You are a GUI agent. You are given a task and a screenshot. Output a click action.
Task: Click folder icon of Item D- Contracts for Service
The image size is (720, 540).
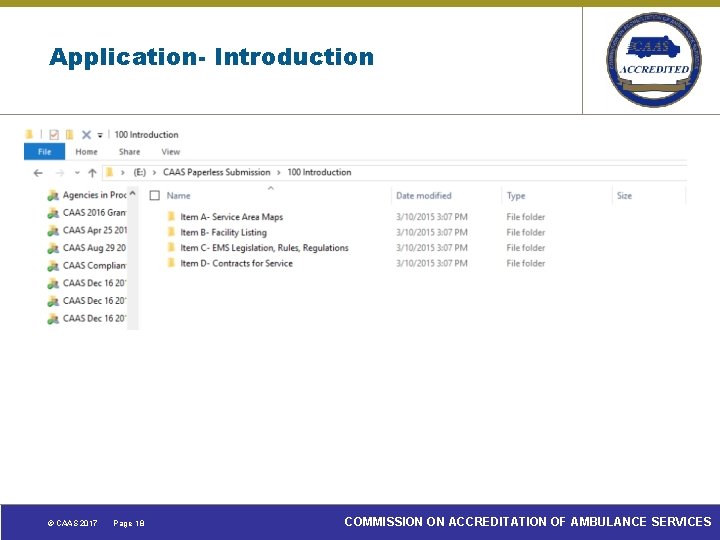[x=171, y=263]
